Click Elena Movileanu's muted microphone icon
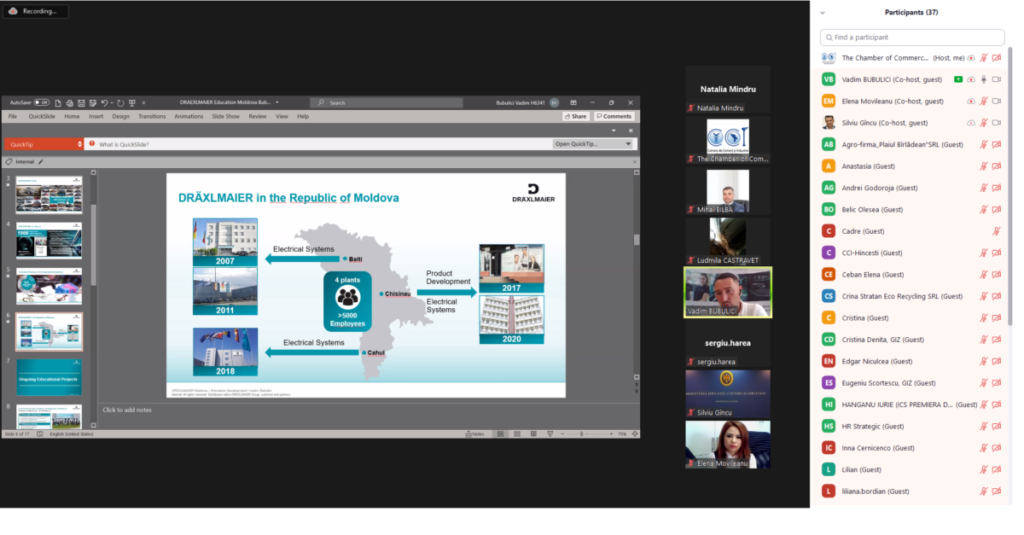Image resolution: width=1024 pixels, height=535 pixels. click(984, 101)
